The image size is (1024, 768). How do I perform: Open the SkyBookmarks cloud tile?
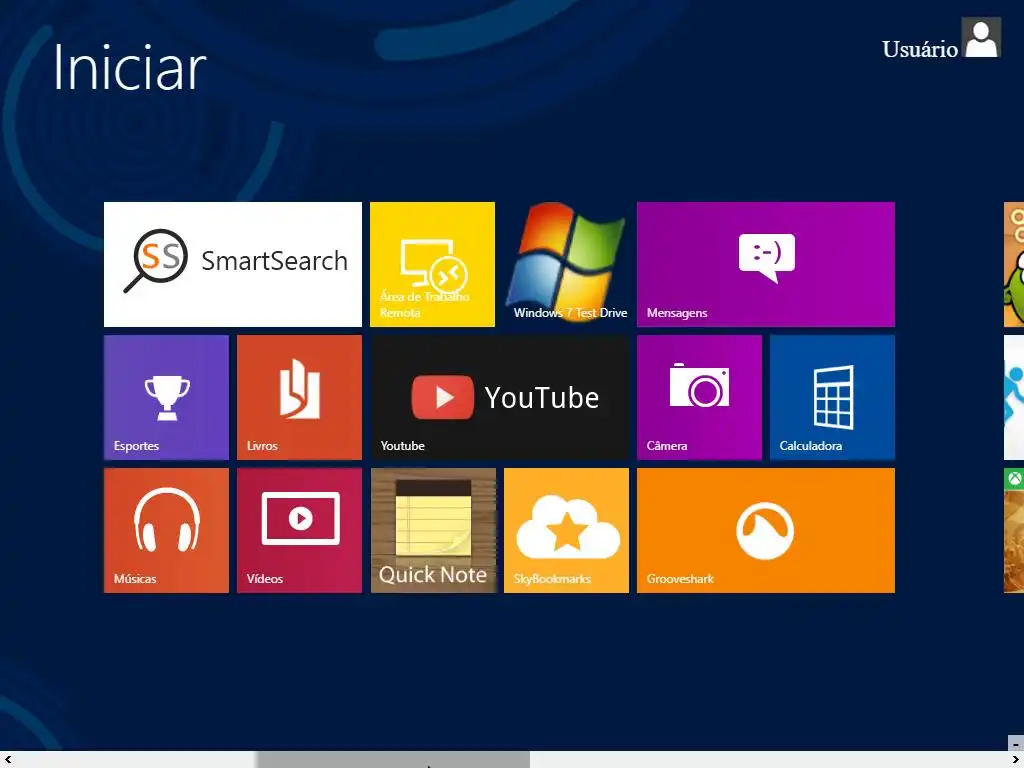pos(566,530)
